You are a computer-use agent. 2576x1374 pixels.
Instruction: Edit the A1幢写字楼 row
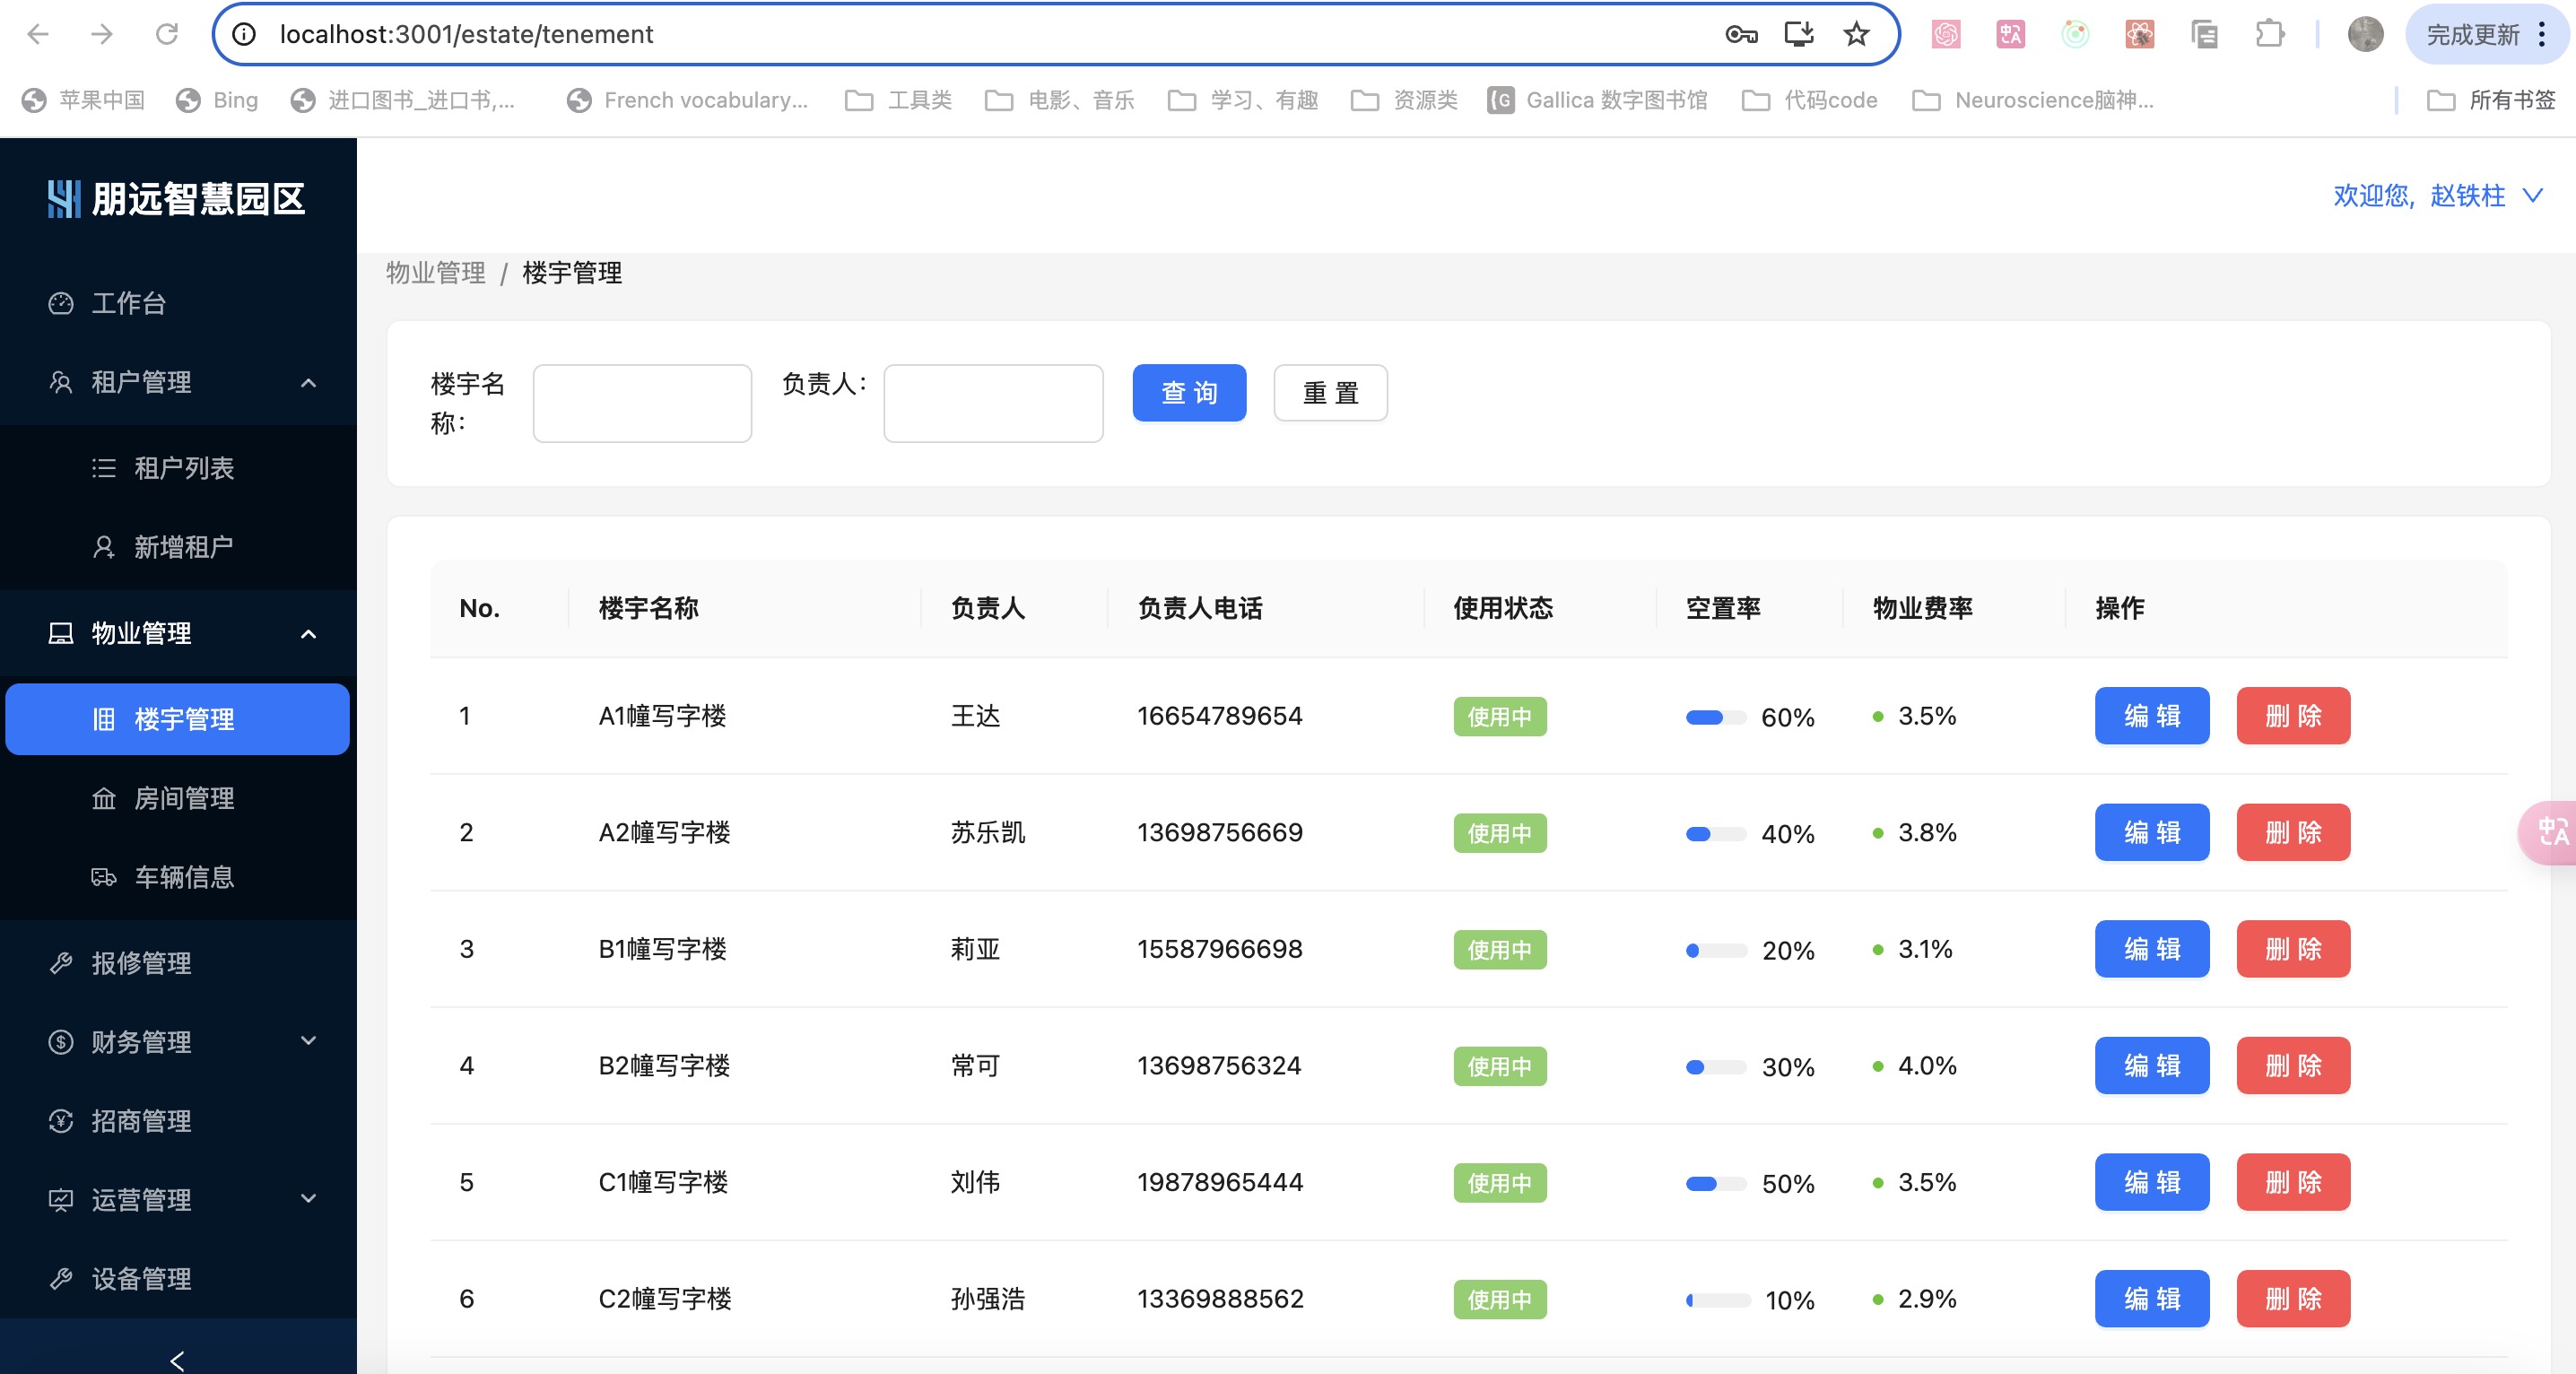tap(2152, 716)
